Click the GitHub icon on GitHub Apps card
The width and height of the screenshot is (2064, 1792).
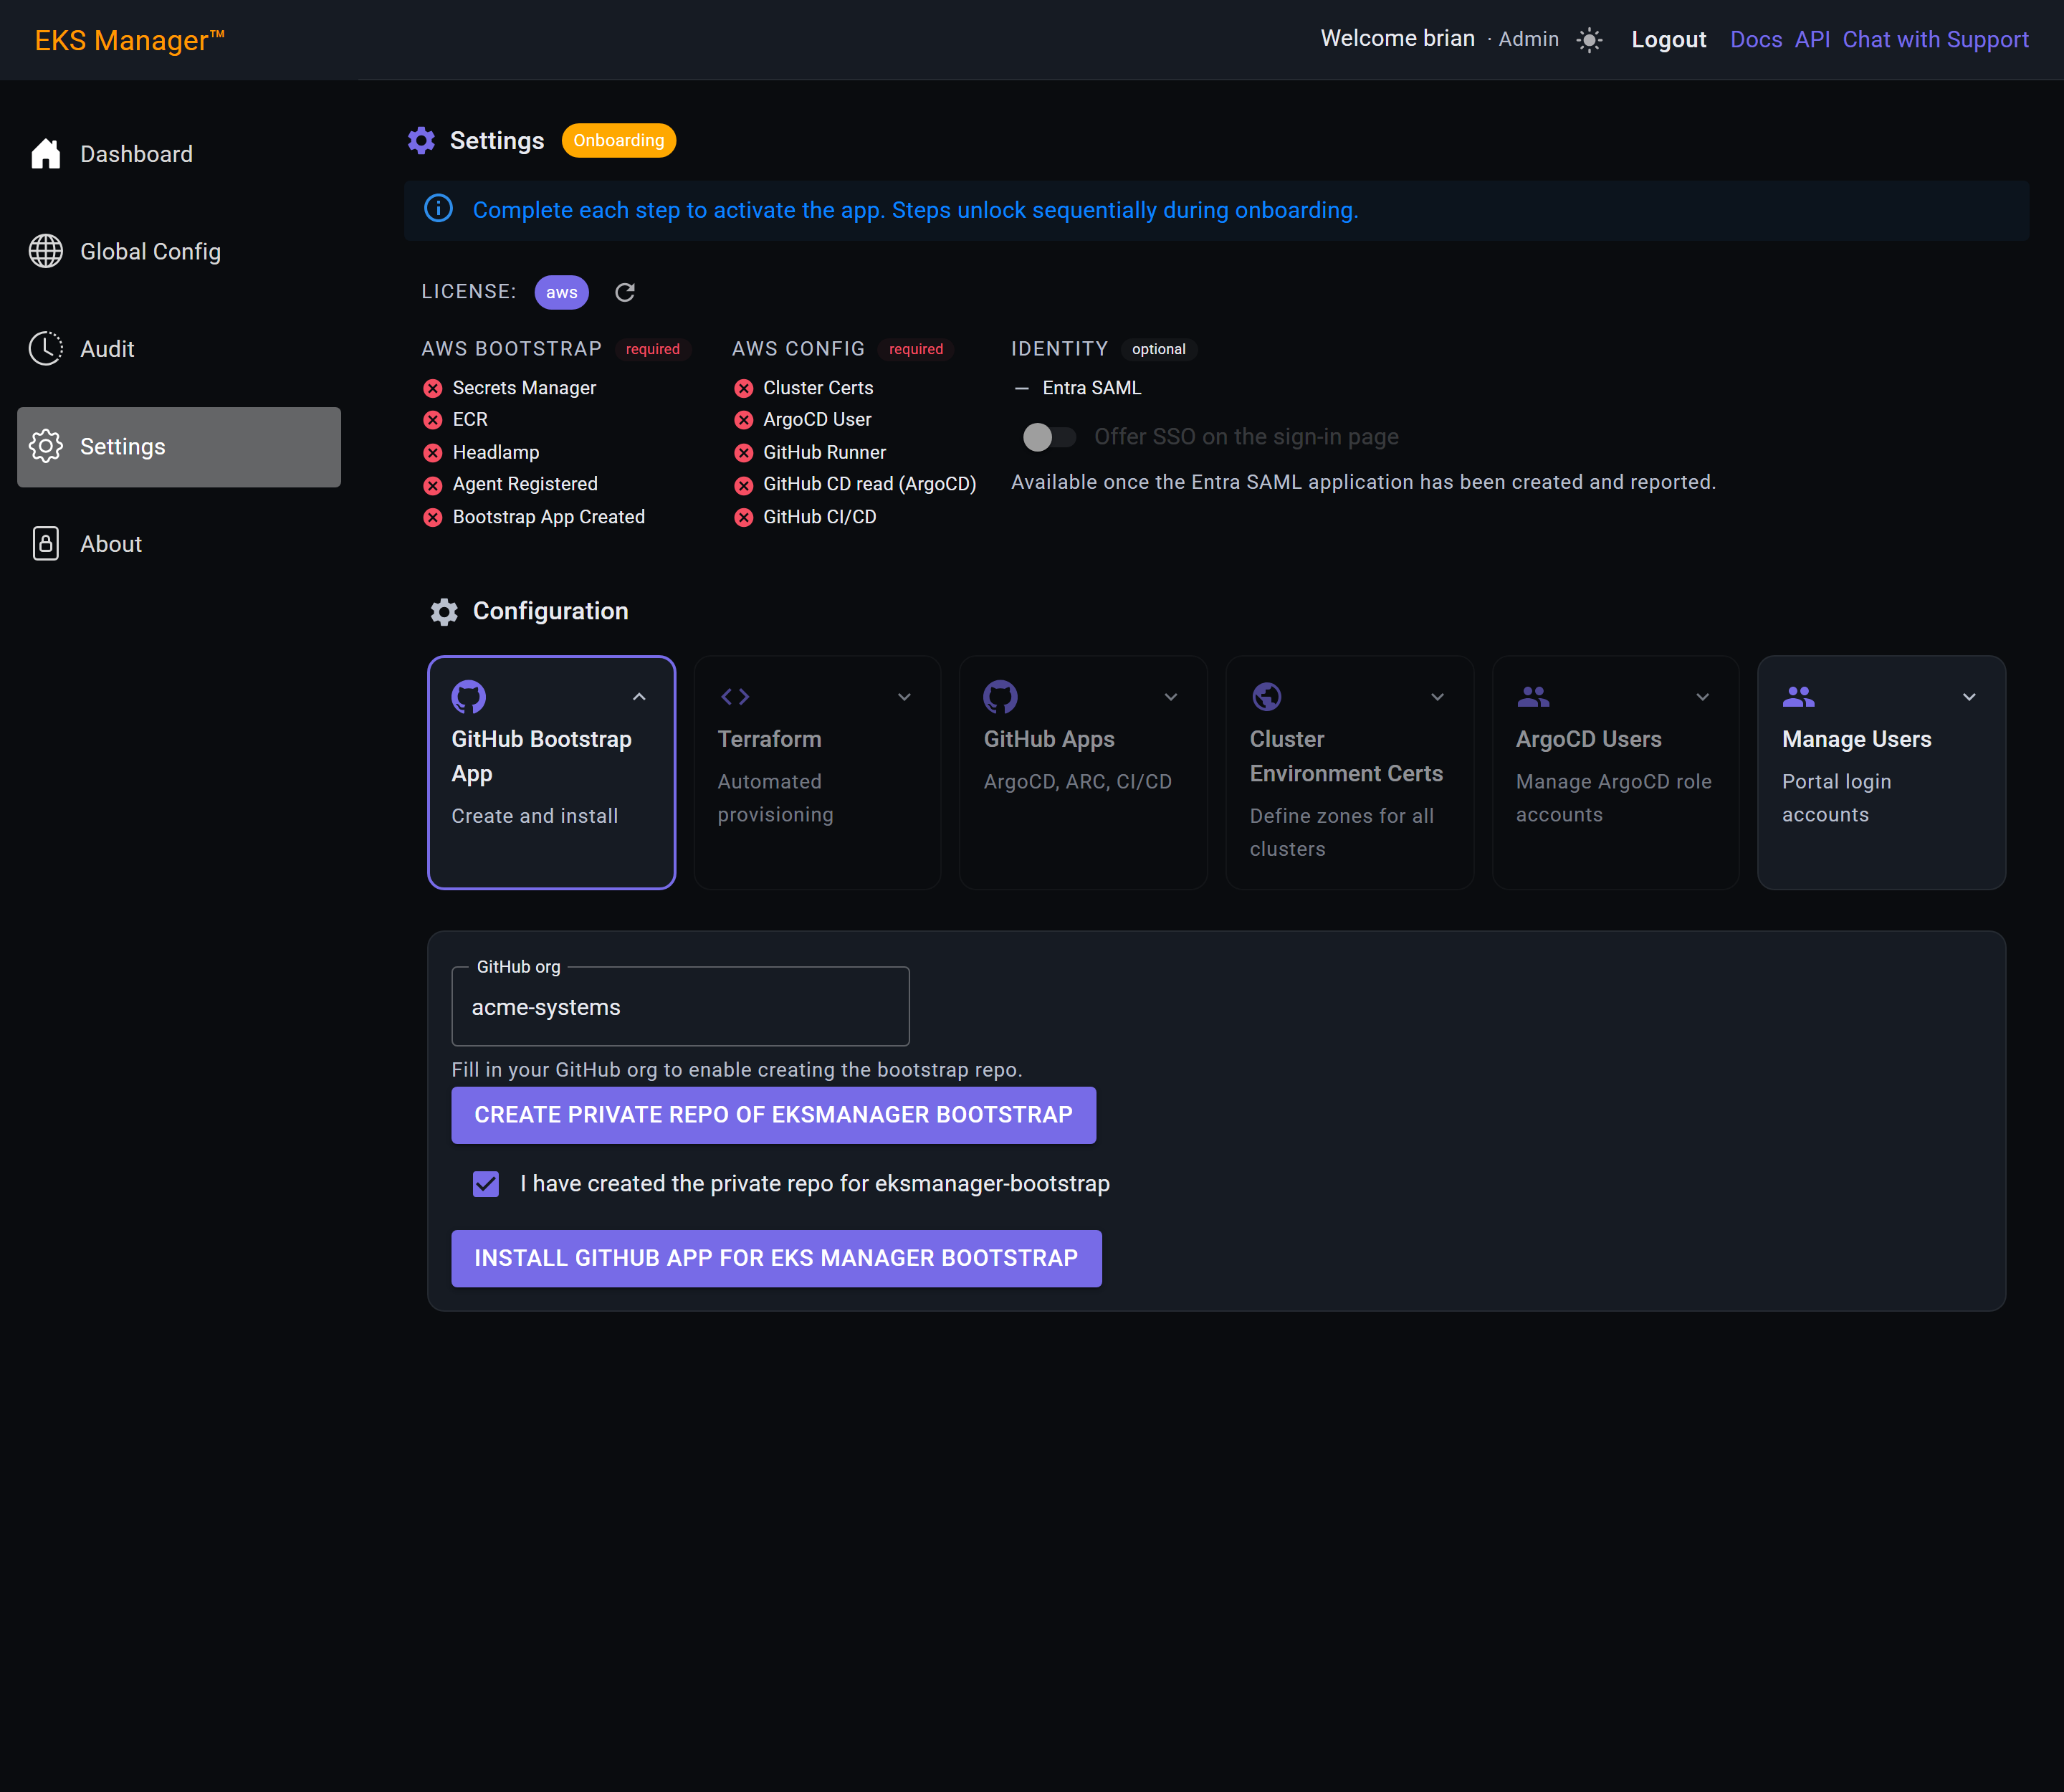(x=1000, y=696)
